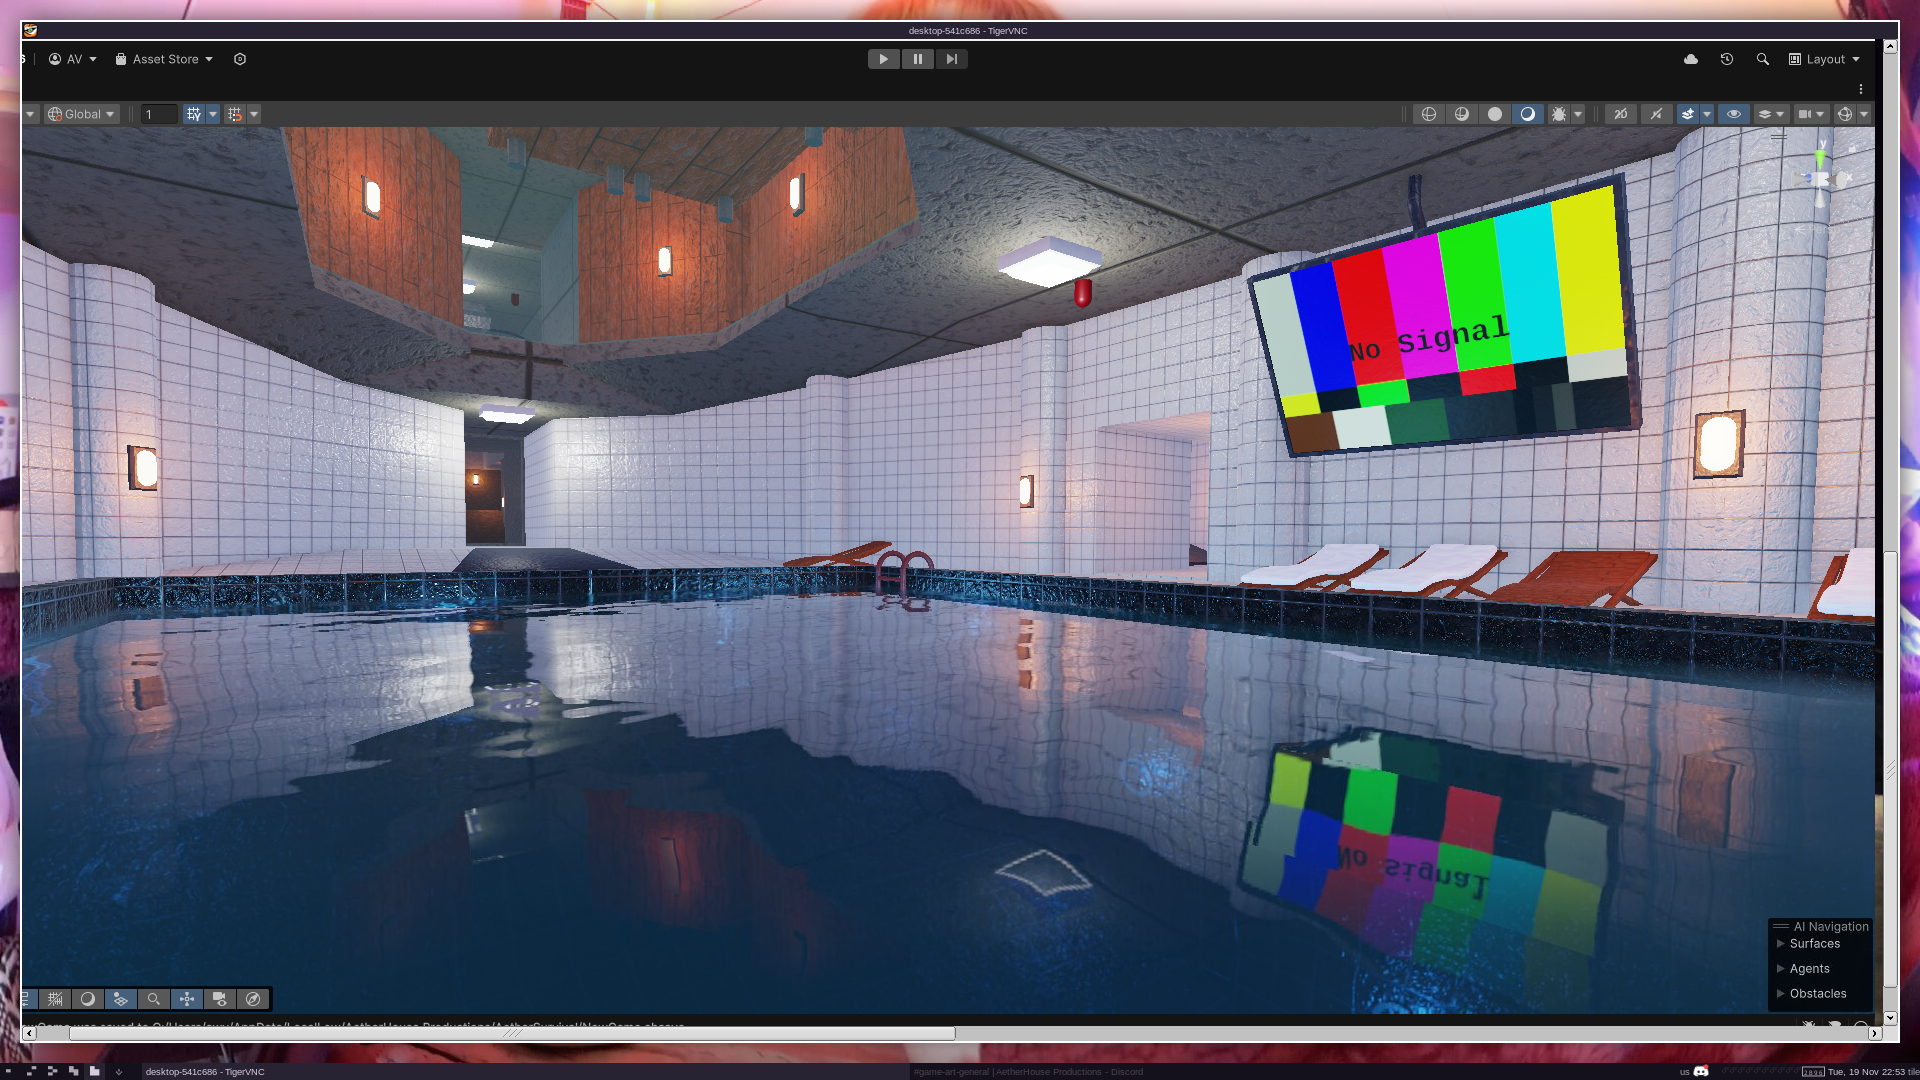
Task: Open the undo history icon
Action: (x=1727, y=59)
